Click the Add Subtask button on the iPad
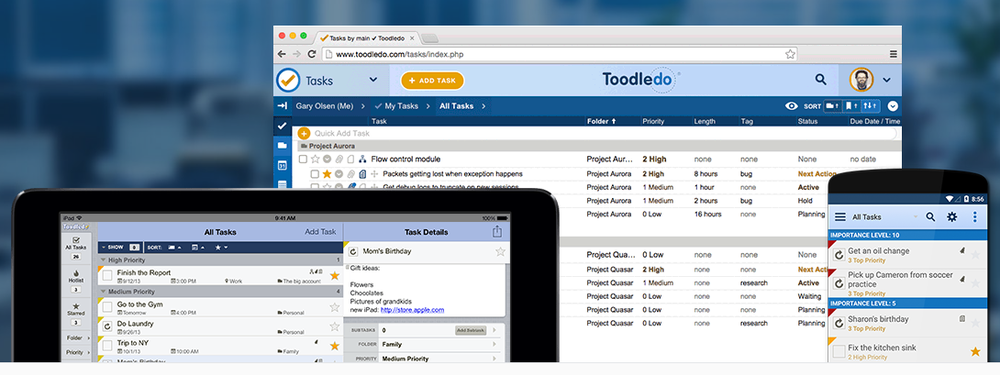This screenshot has height=375, width=1000. coord(471,330)
